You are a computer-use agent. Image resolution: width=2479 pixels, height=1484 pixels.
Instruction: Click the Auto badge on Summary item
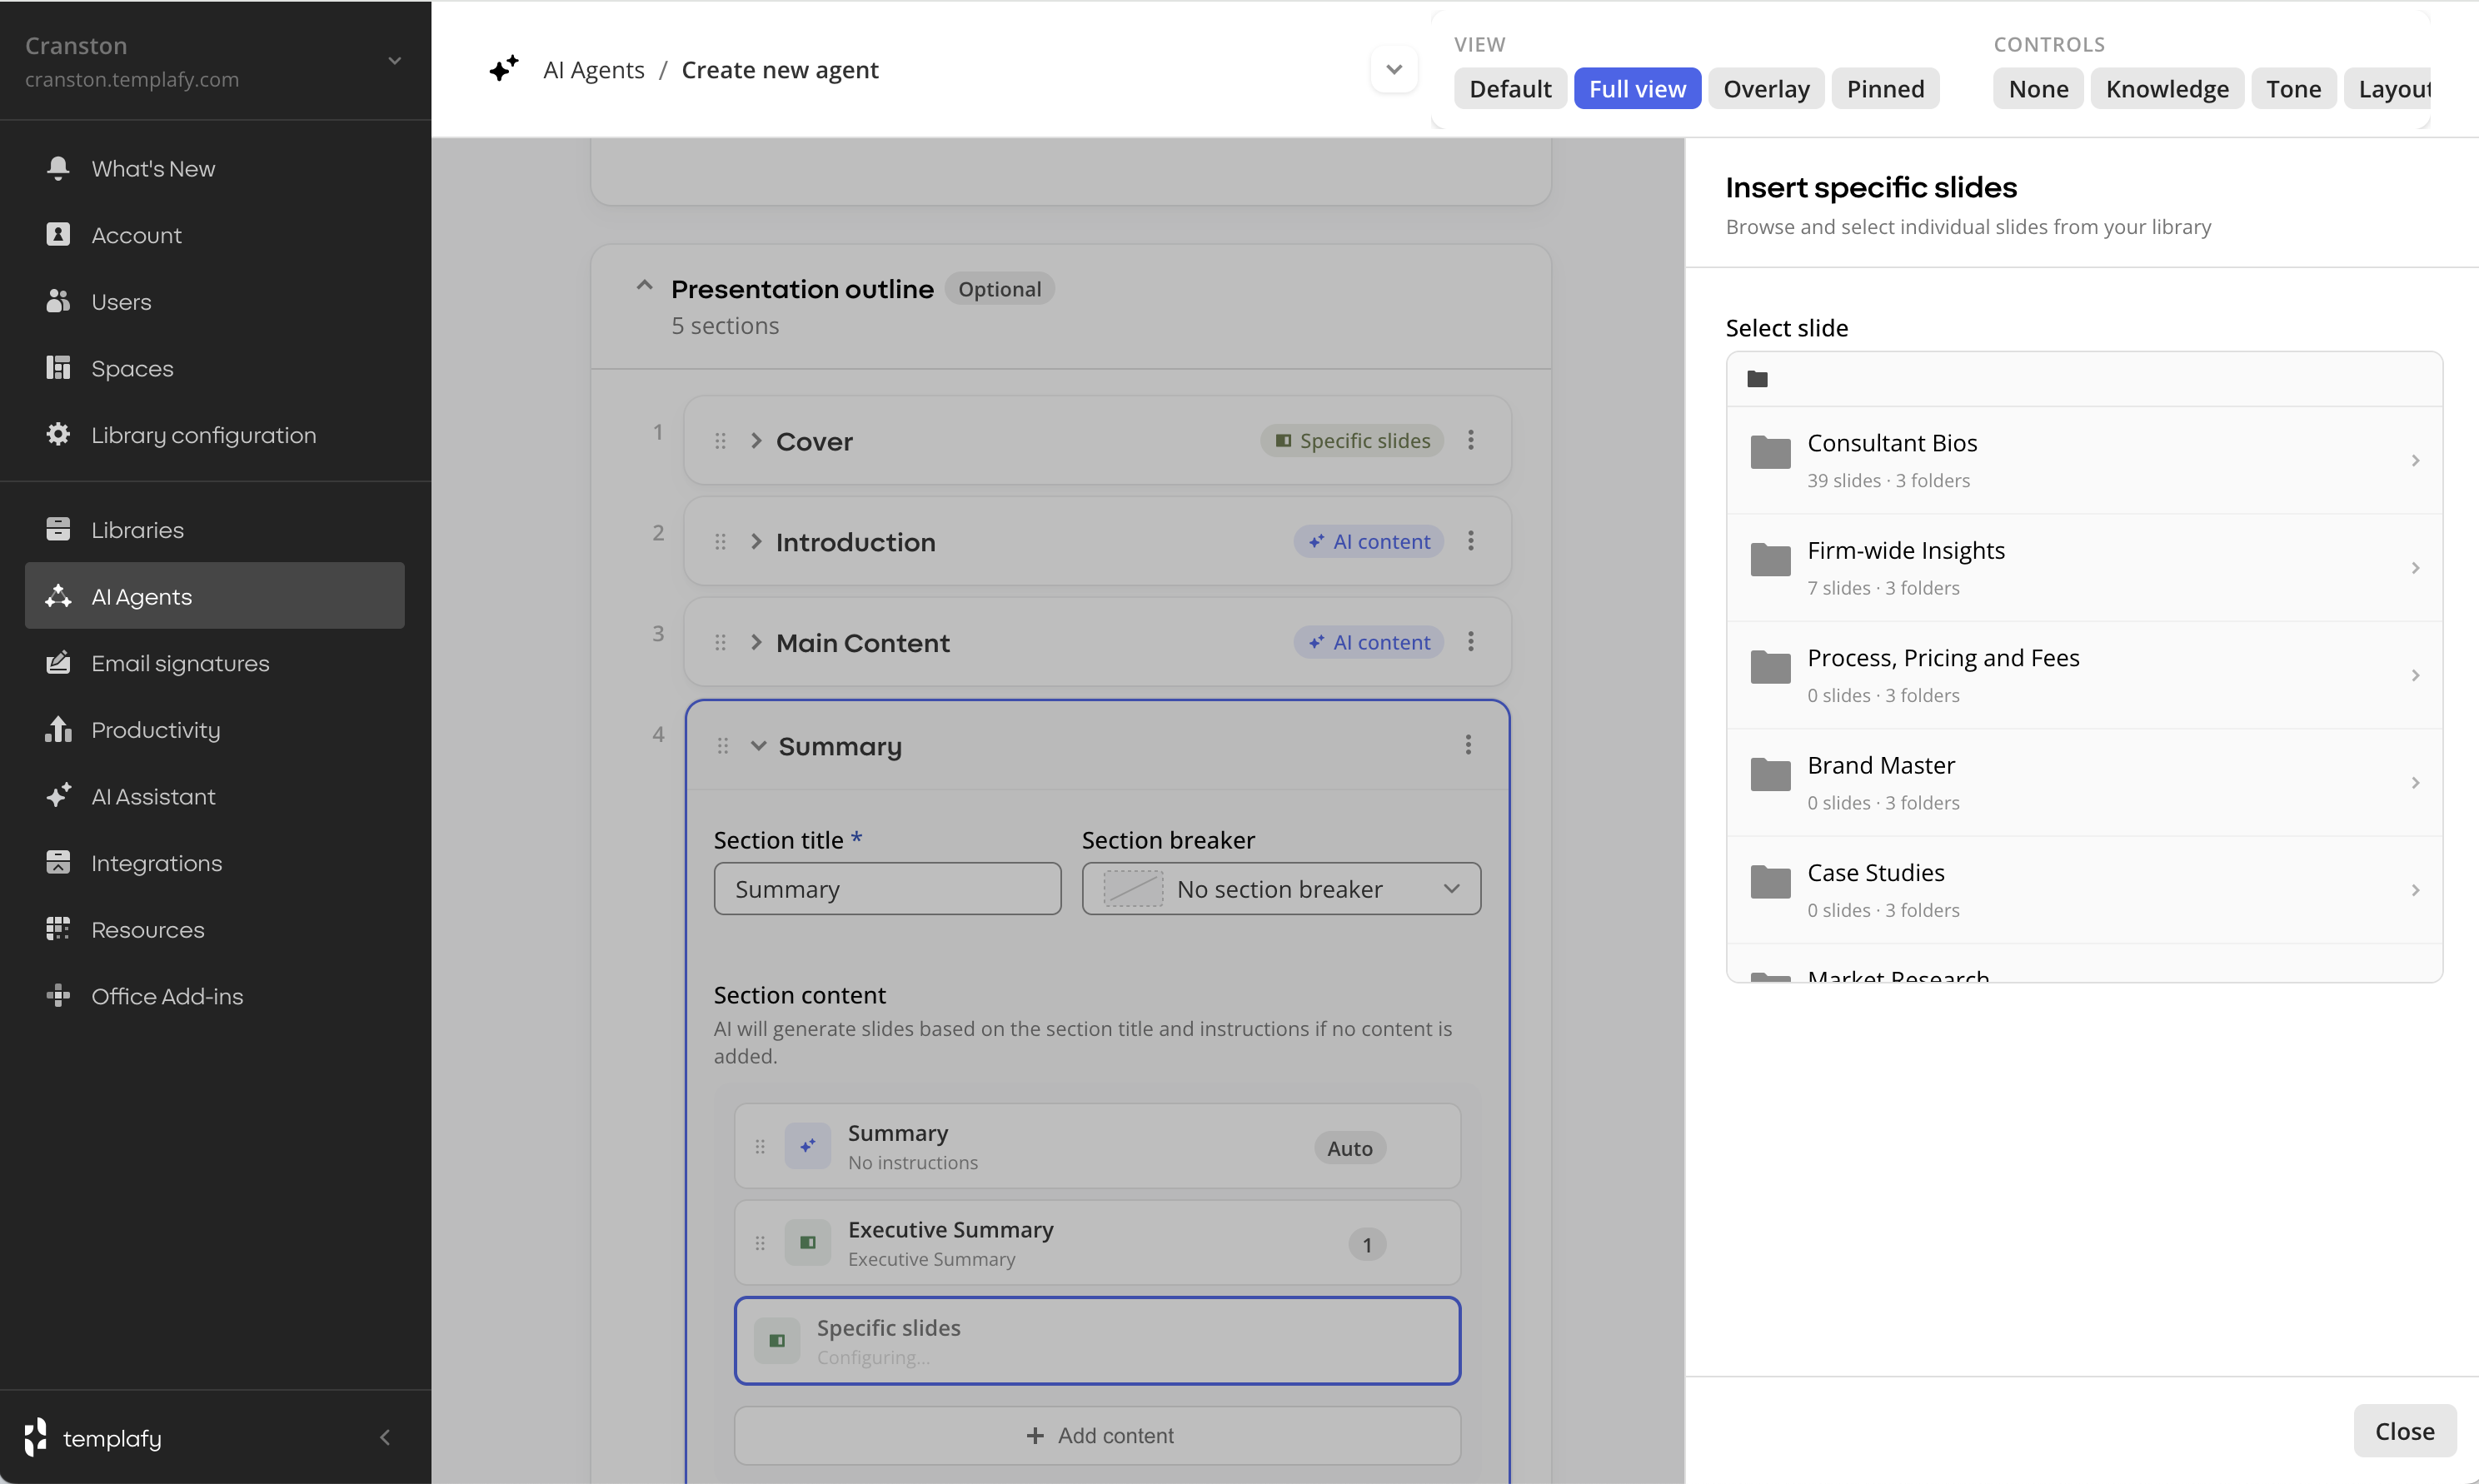(1350, 1148)
